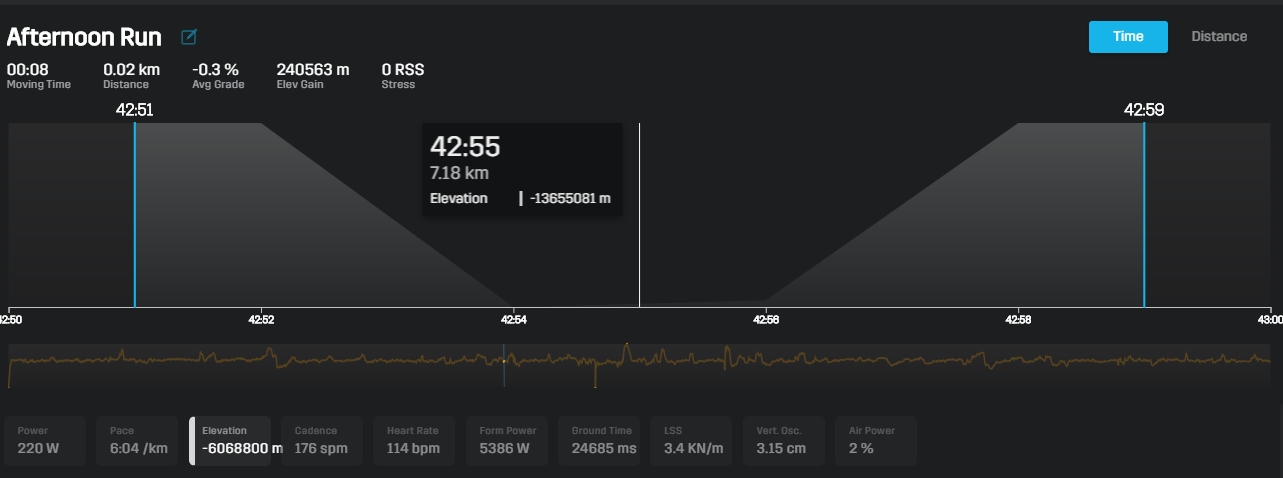Toggle the Power metric tile
The height and width of the screenshot is (478, 1283).
pos(51,441)
